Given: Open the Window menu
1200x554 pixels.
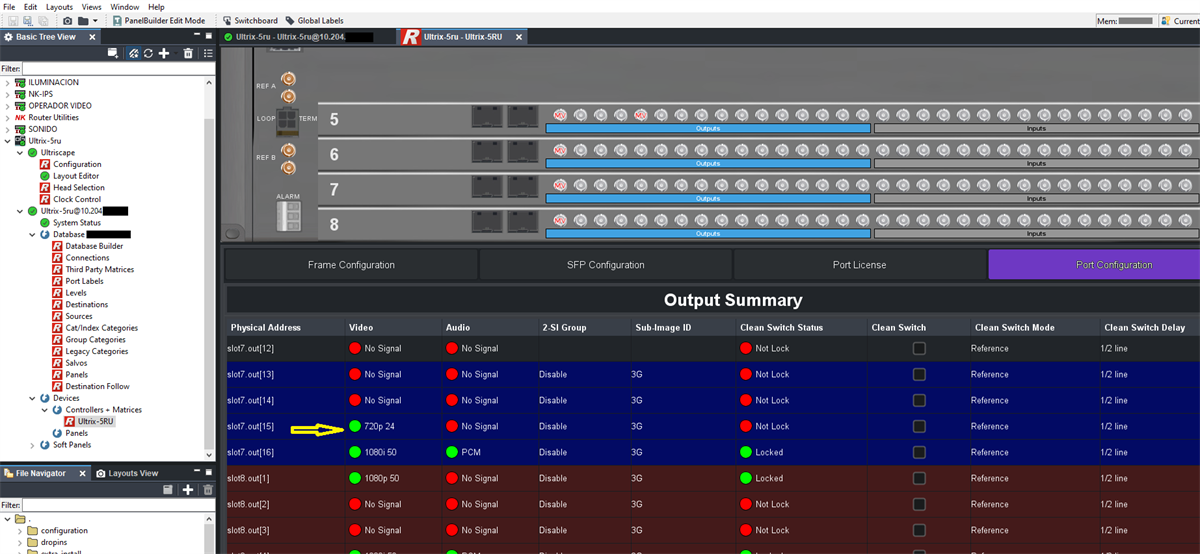Looking at the screenshot, I should pos(125,6).
